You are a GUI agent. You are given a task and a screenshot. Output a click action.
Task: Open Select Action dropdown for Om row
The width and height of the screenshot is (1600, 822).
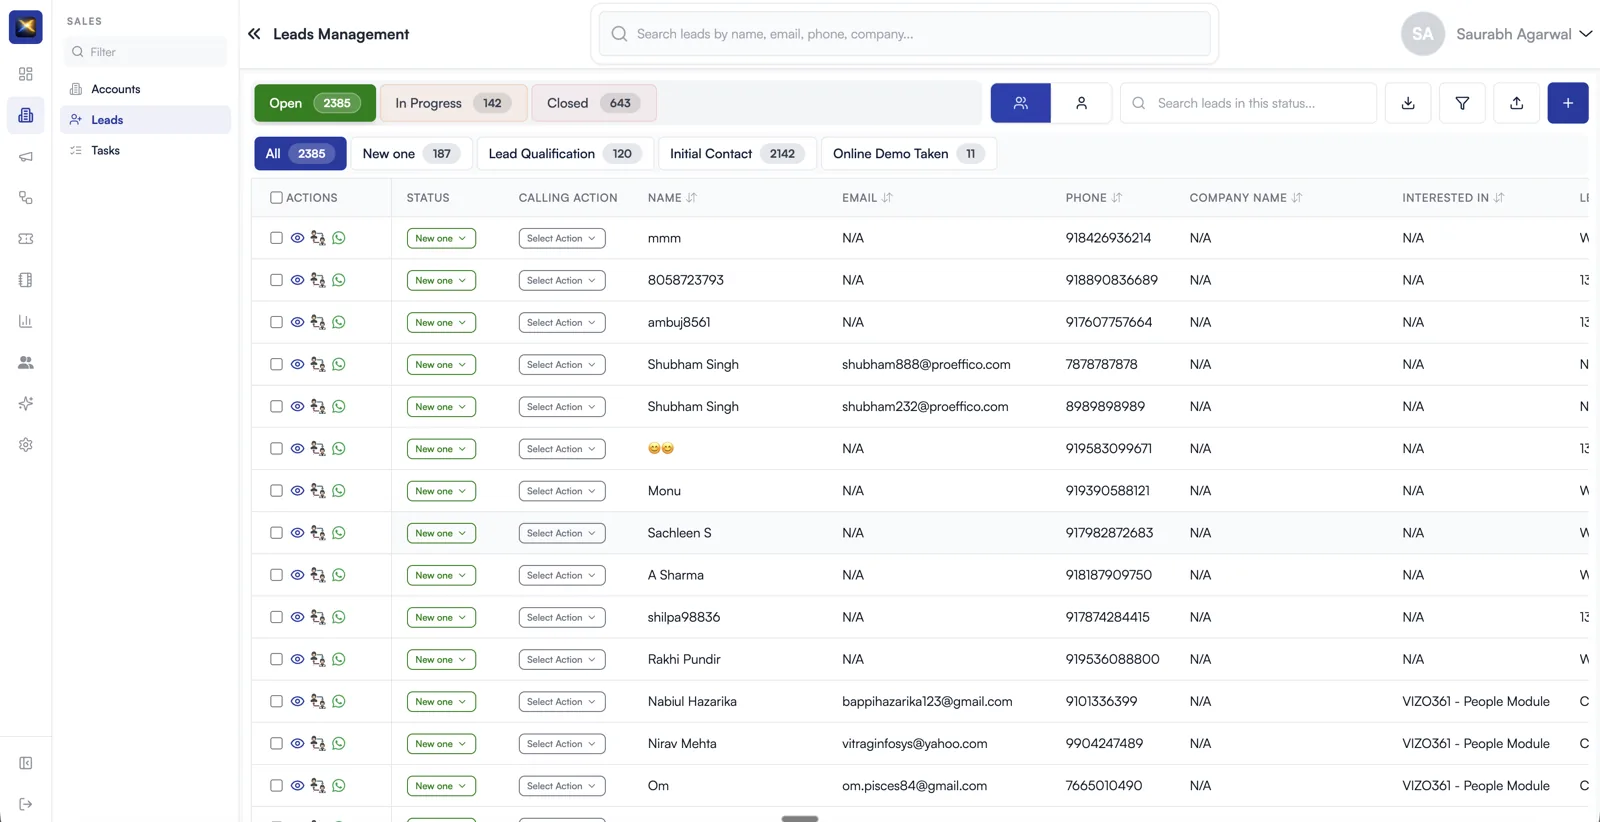point(562,786)
